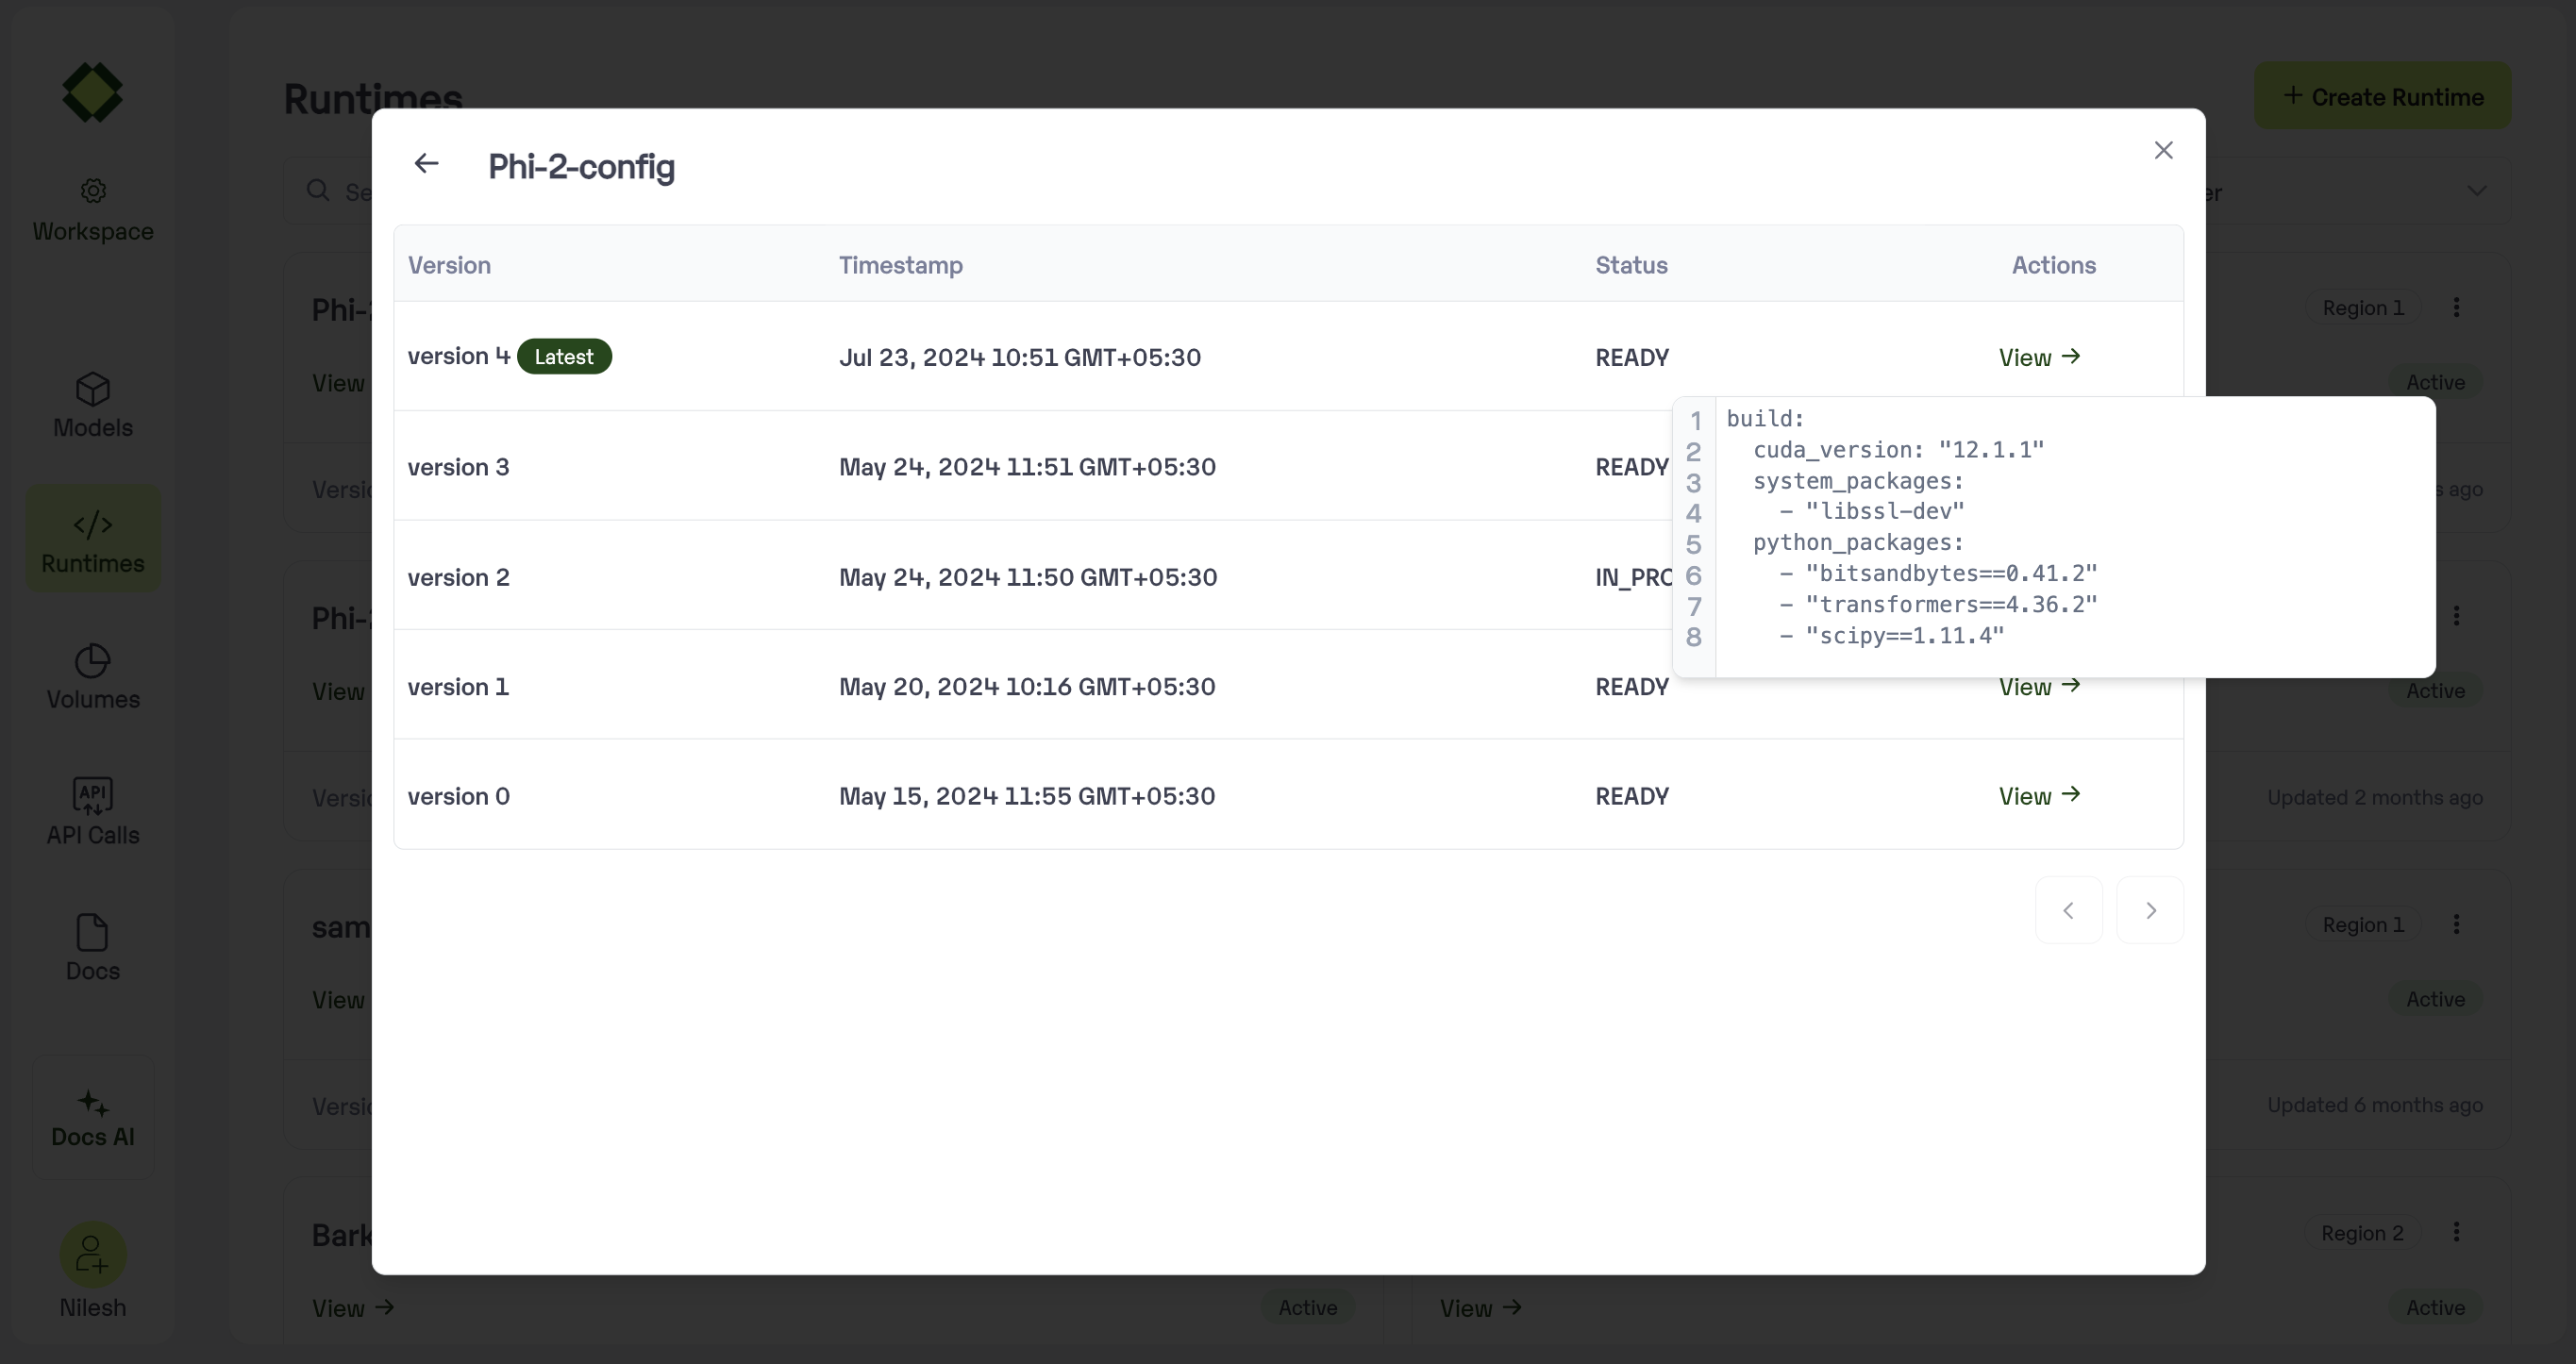Open three-dot menu beside Region 2
The image size is (2576, 1364).
(x=2456, y=1232)
